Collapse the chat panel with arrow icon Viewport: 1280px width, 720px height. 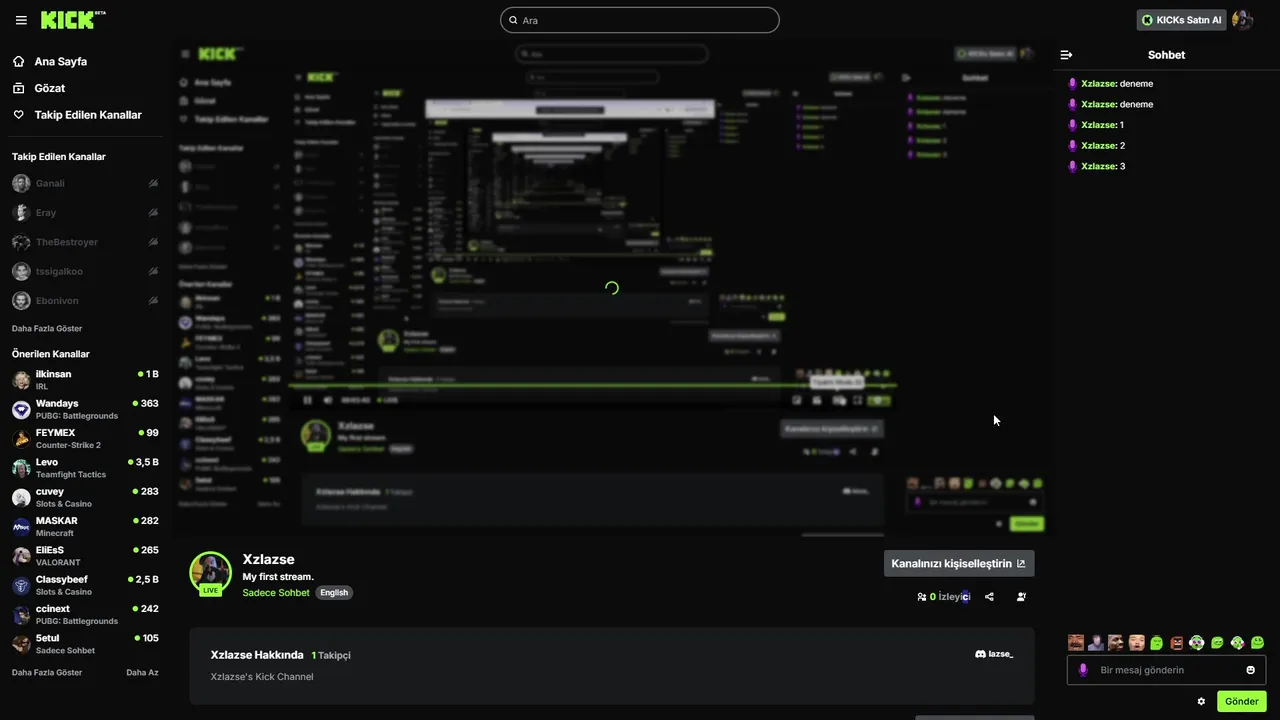pyautogui.click(x=1066, y=55)
